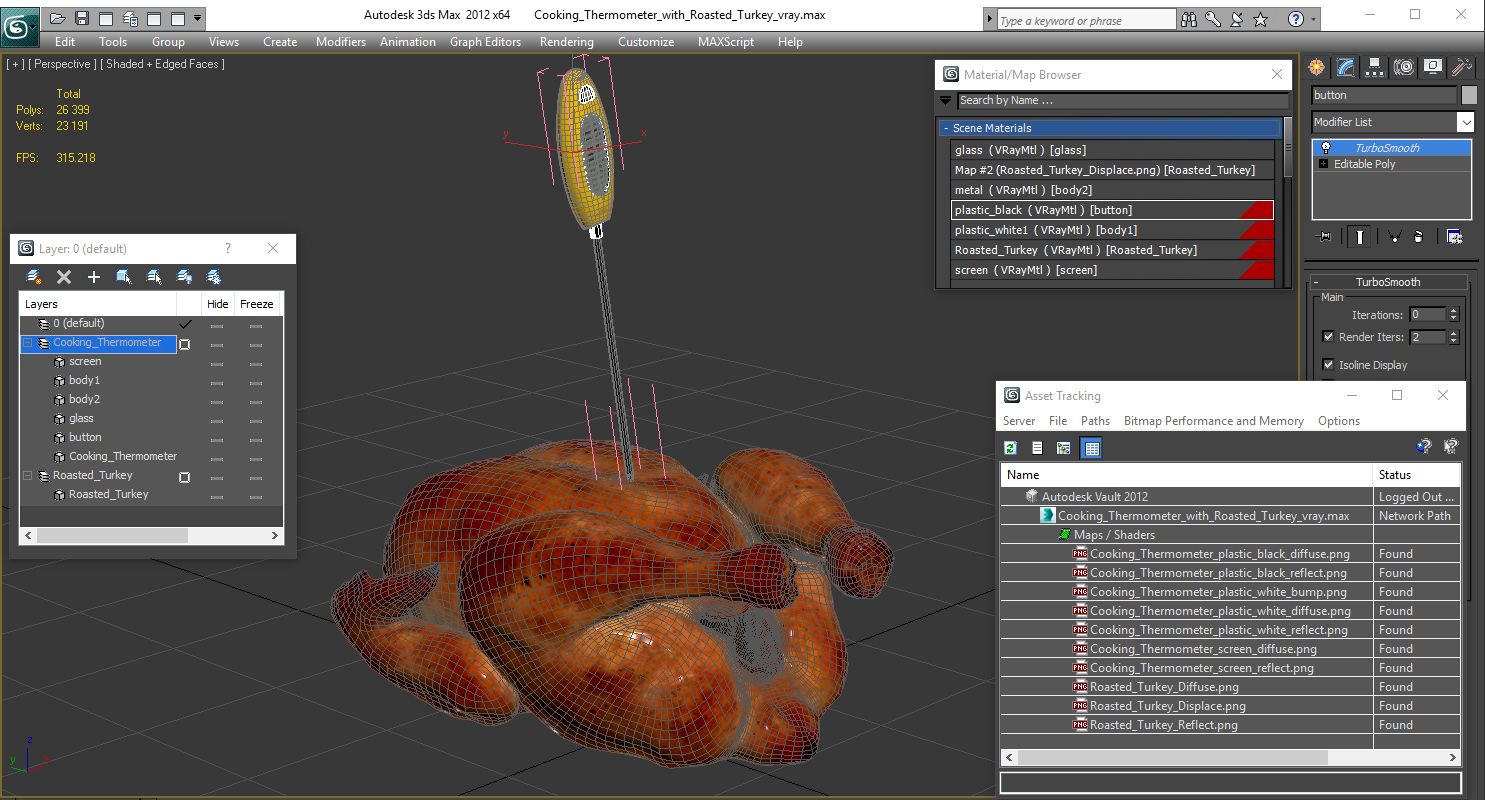Open Utilities hammer tab in command panel

1462,67
